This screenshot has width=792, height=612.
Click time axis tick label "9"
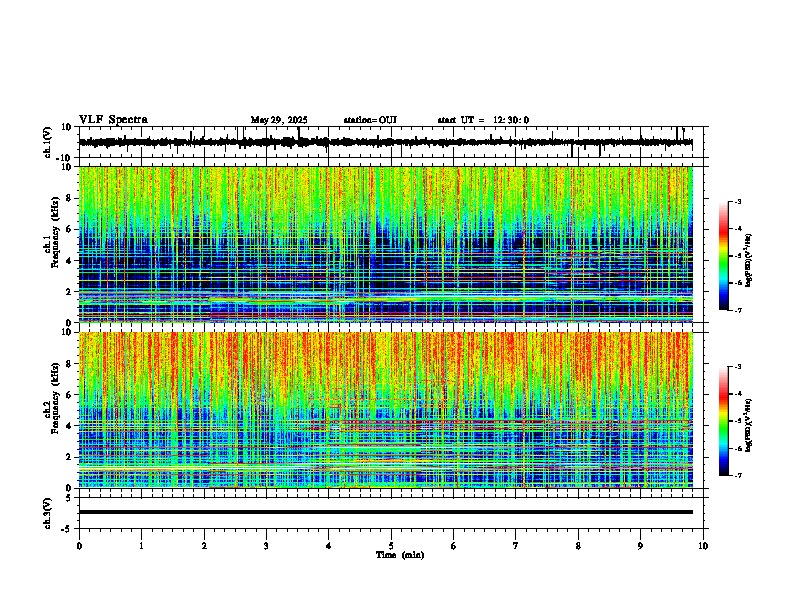[x=640, y=546]
